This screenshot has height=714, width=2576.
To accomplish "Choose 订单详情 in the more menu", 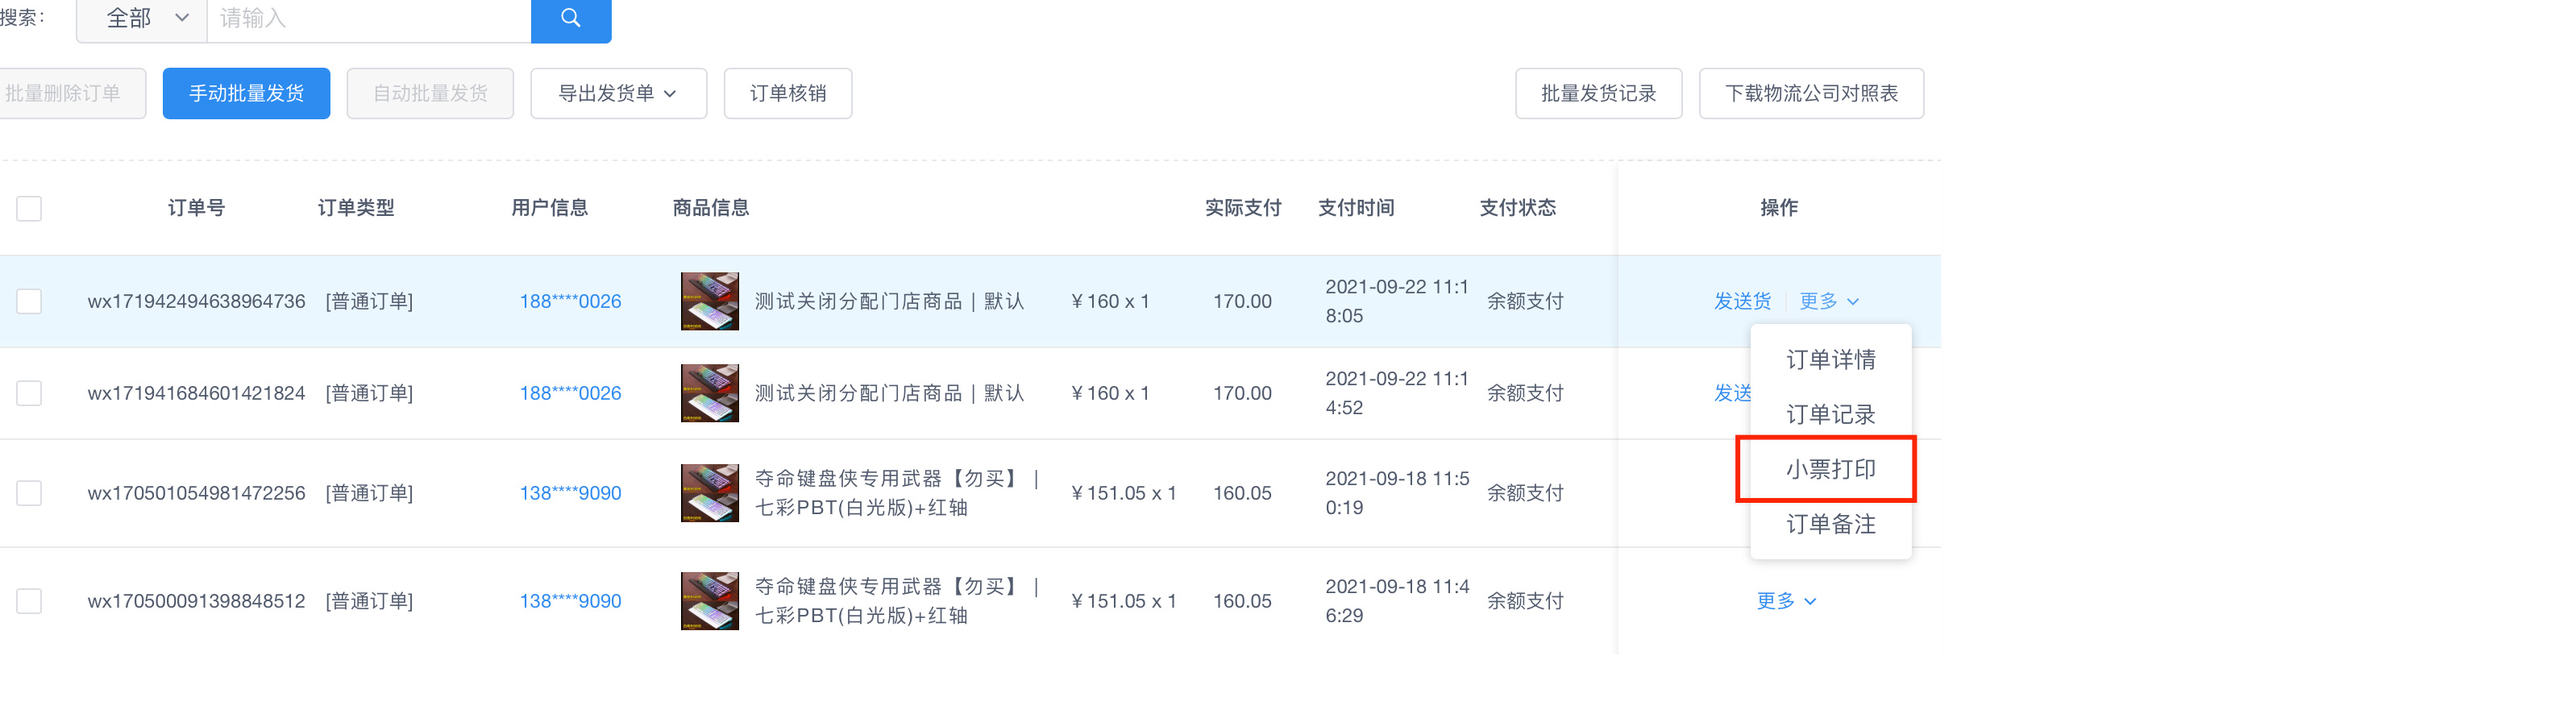I will (1830, 360).
